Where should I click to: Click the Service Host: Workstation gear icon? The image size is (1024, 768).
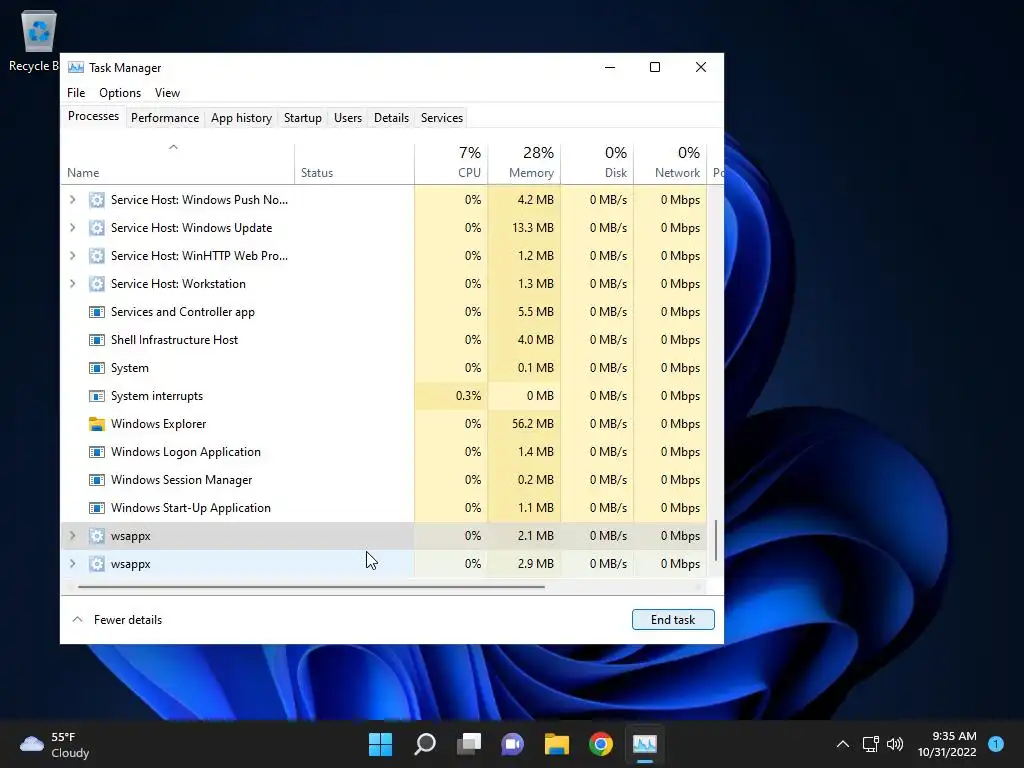click(x=97, y=284)
